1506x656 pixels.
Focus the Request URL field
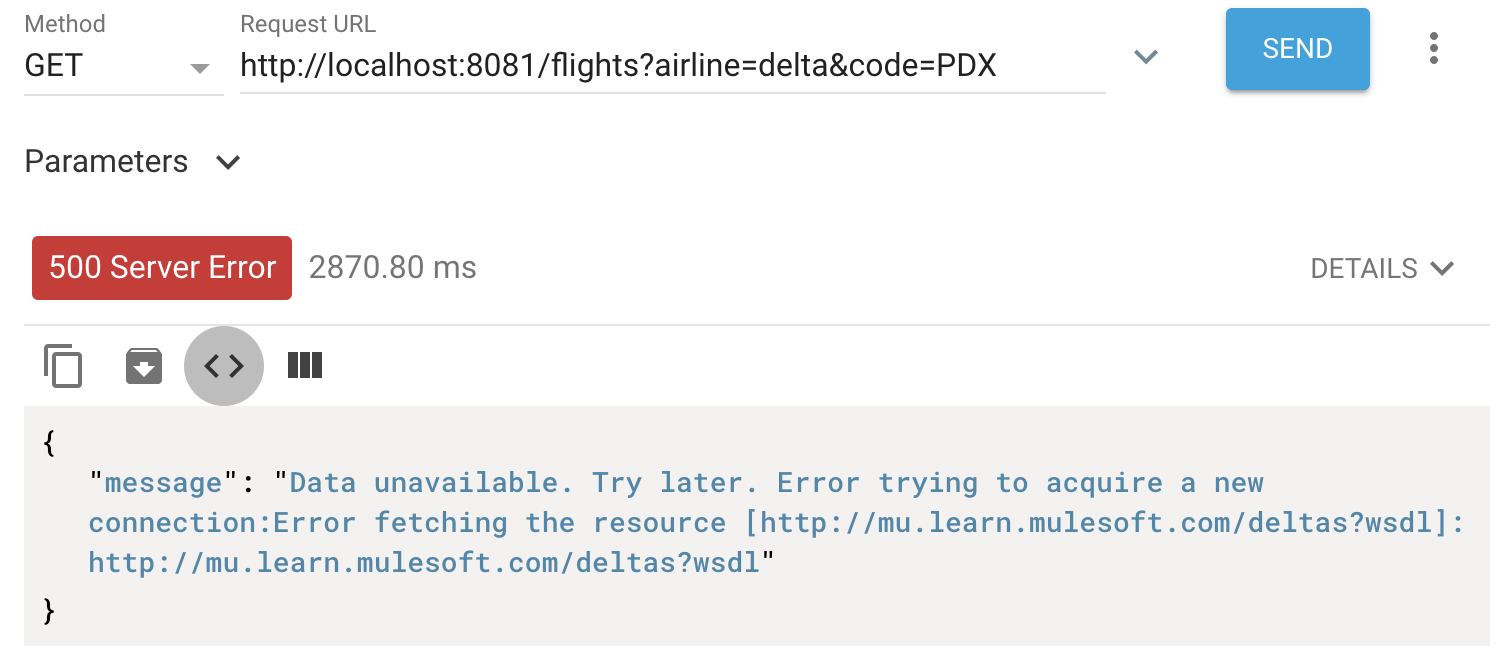click(x=672, y=66)
